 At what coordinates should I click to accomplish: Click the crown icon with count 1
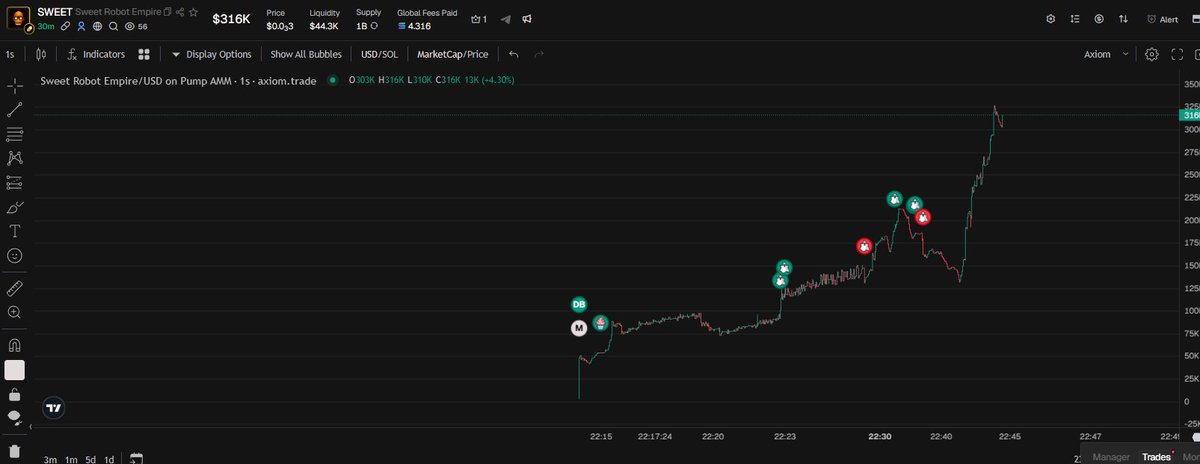(x=478, y=19)
